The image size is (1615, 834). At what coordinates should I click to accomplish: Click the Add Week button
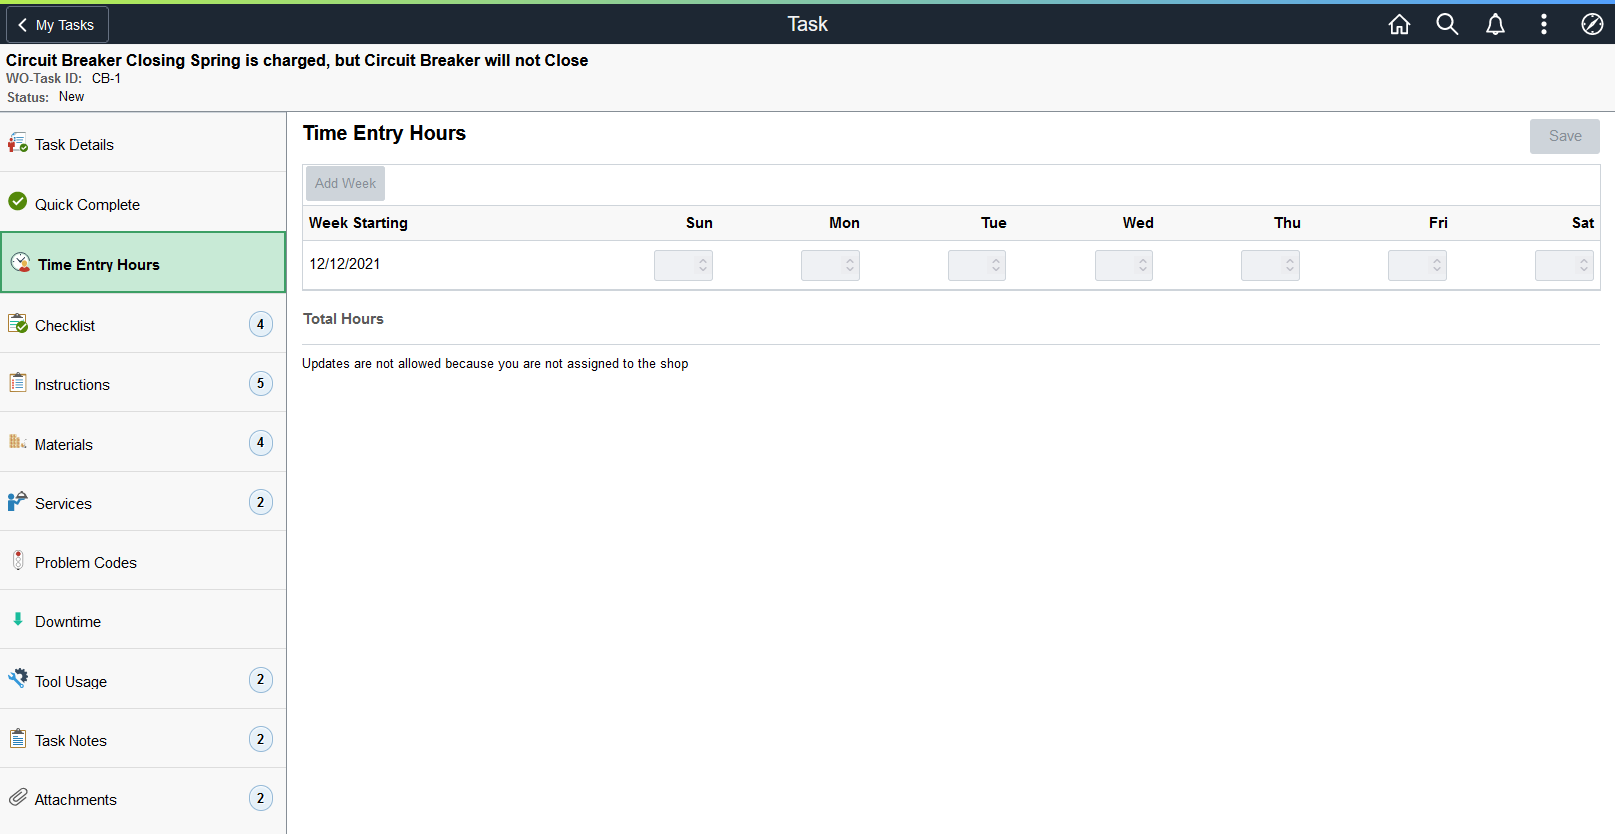[345, 183]
